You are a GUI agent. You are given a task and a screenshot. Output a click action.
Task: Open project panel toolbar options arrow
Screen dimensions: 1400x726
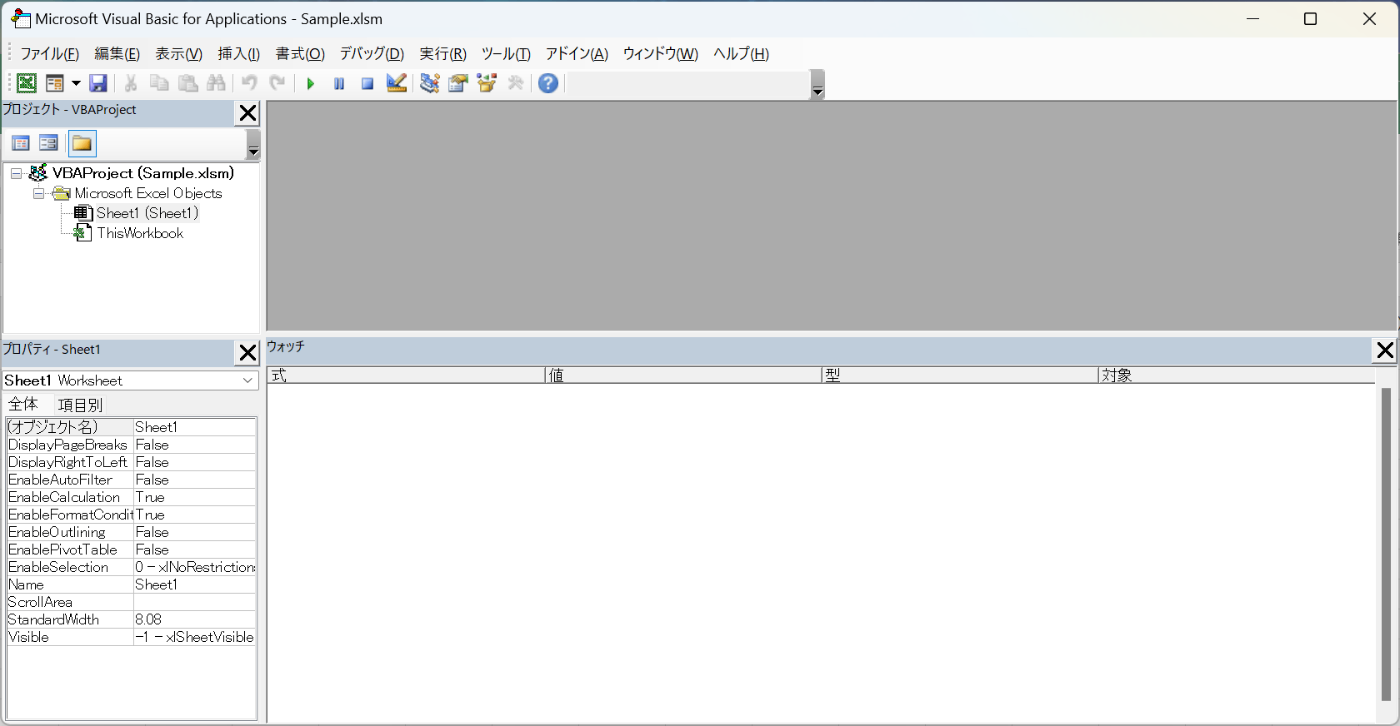253,145
